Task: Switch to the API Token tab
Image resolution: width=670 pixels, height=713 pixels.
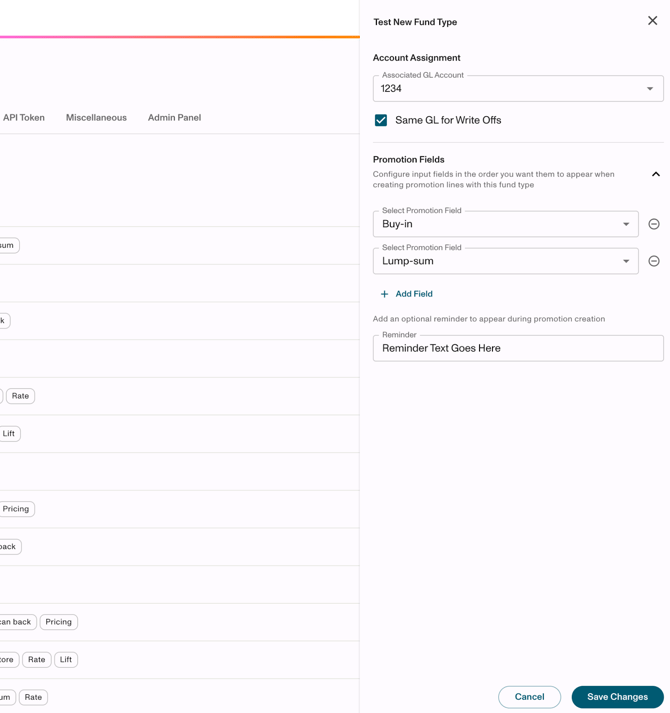Action: coord(24,118)
